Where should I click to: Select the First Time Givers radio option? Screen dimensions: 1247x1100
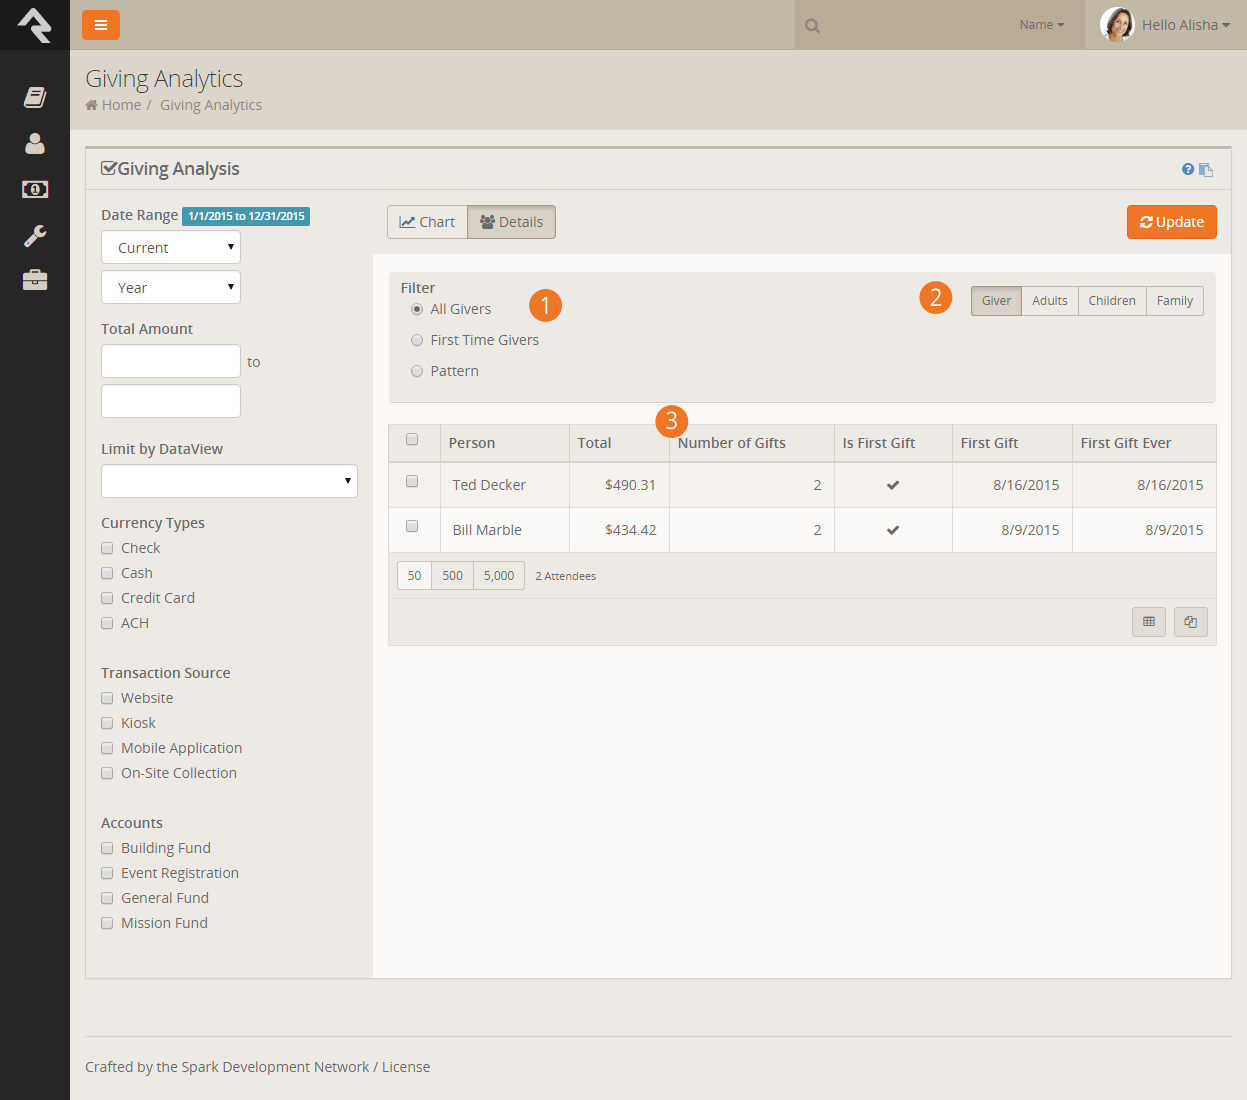(x=417, y=340)
